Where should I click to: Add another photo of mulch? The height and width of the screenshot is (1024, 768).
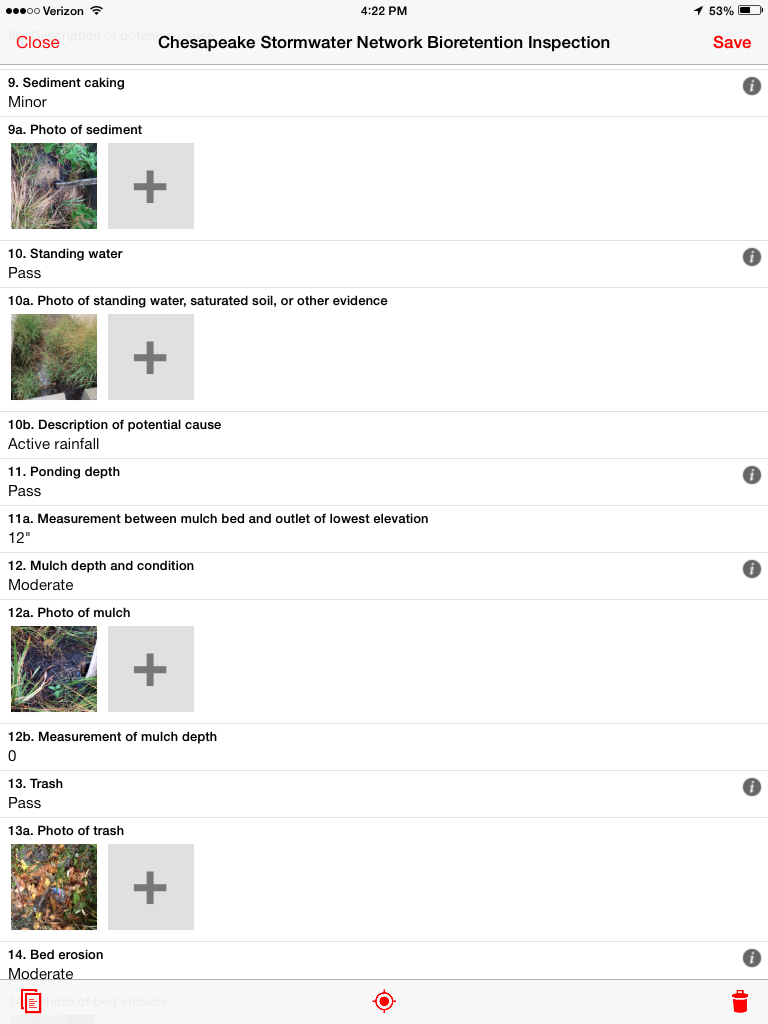pyautogui.click(x=150, y=669)
